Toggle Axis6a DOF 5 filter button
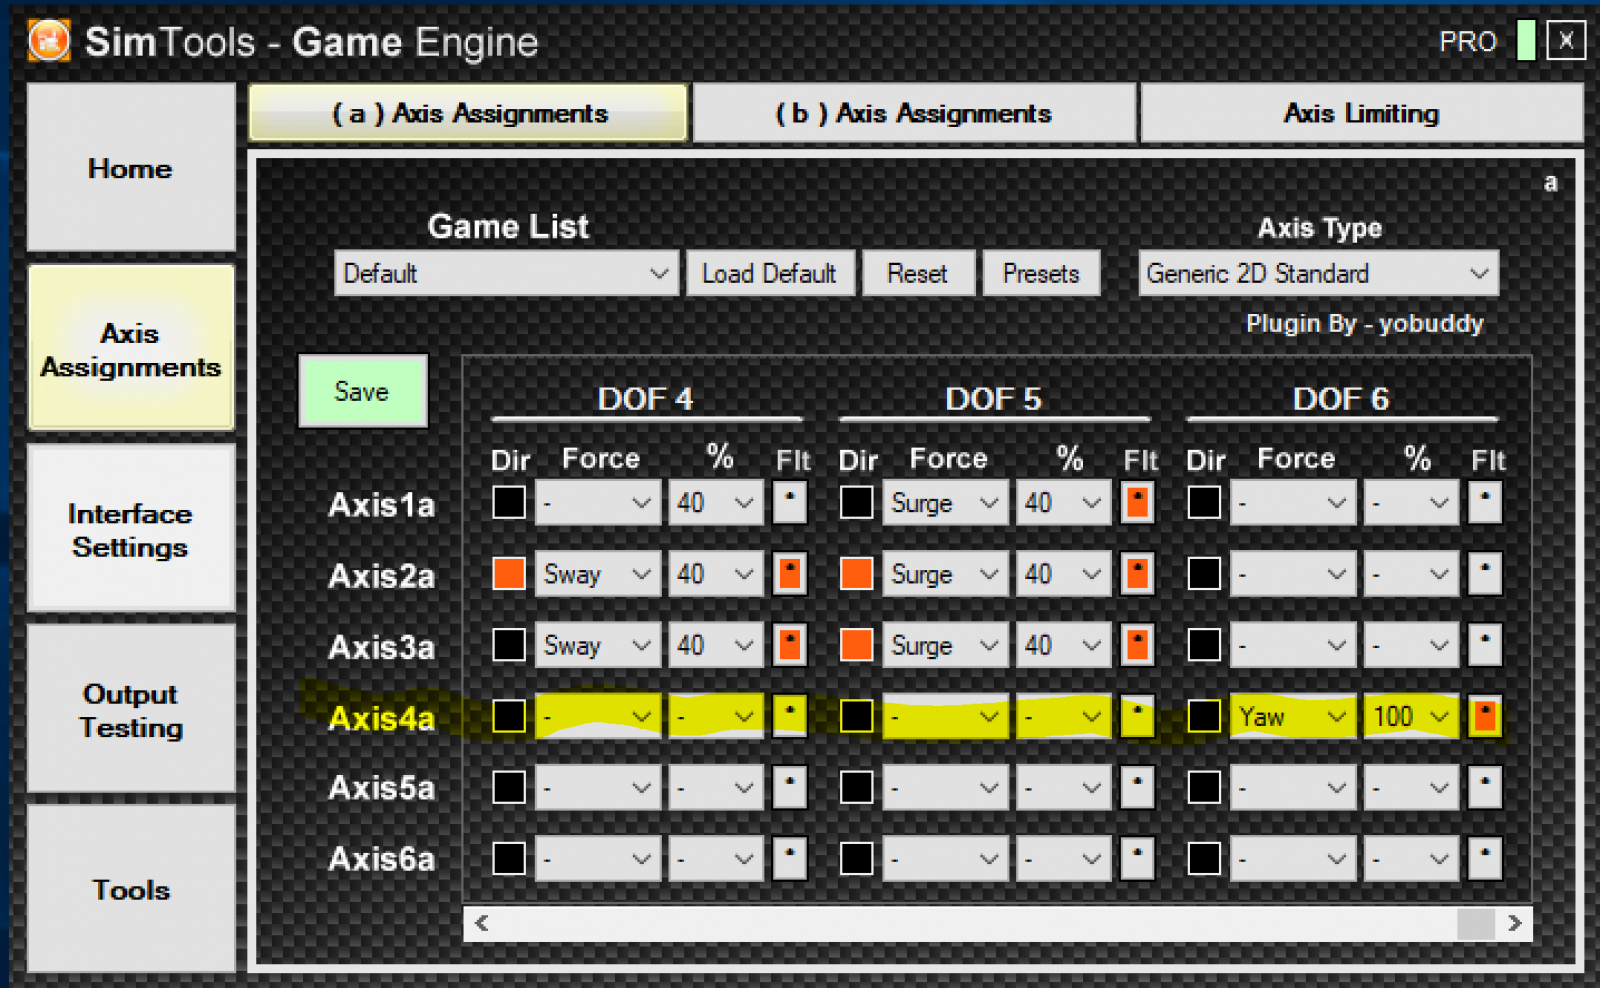This screenshot has width=1600, height=988. pos(1137,858)
